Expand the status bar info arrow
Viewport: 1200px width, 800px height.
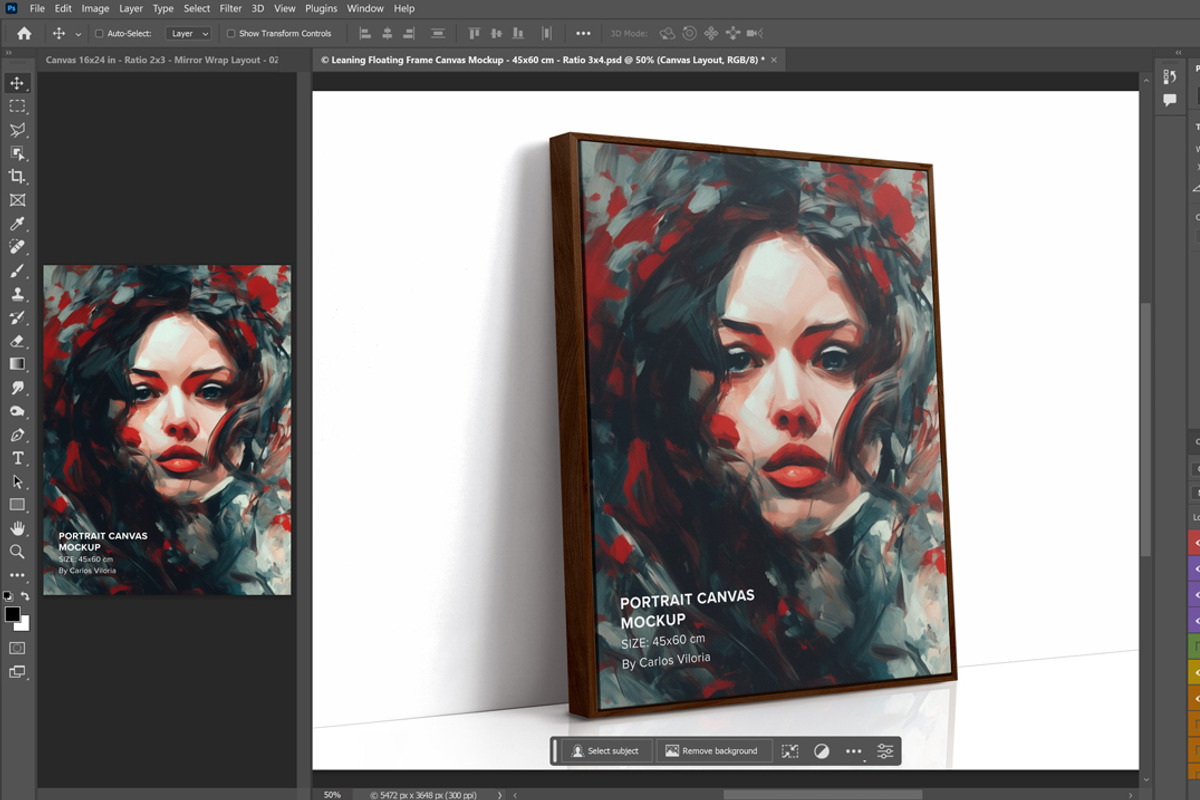(500, 795)
